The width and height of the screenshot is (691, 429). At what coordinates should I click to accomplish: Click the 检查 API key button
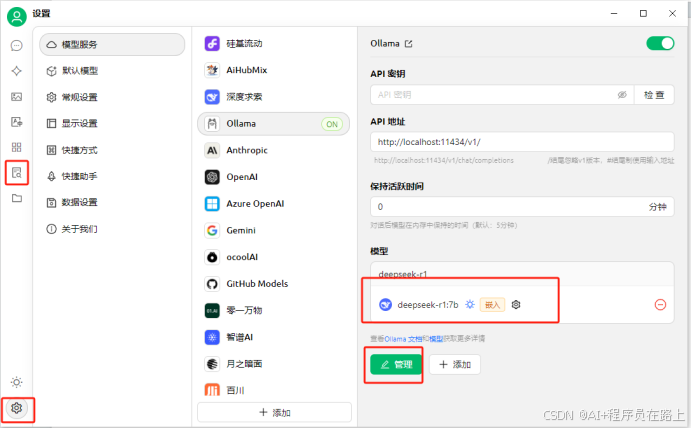654,95
